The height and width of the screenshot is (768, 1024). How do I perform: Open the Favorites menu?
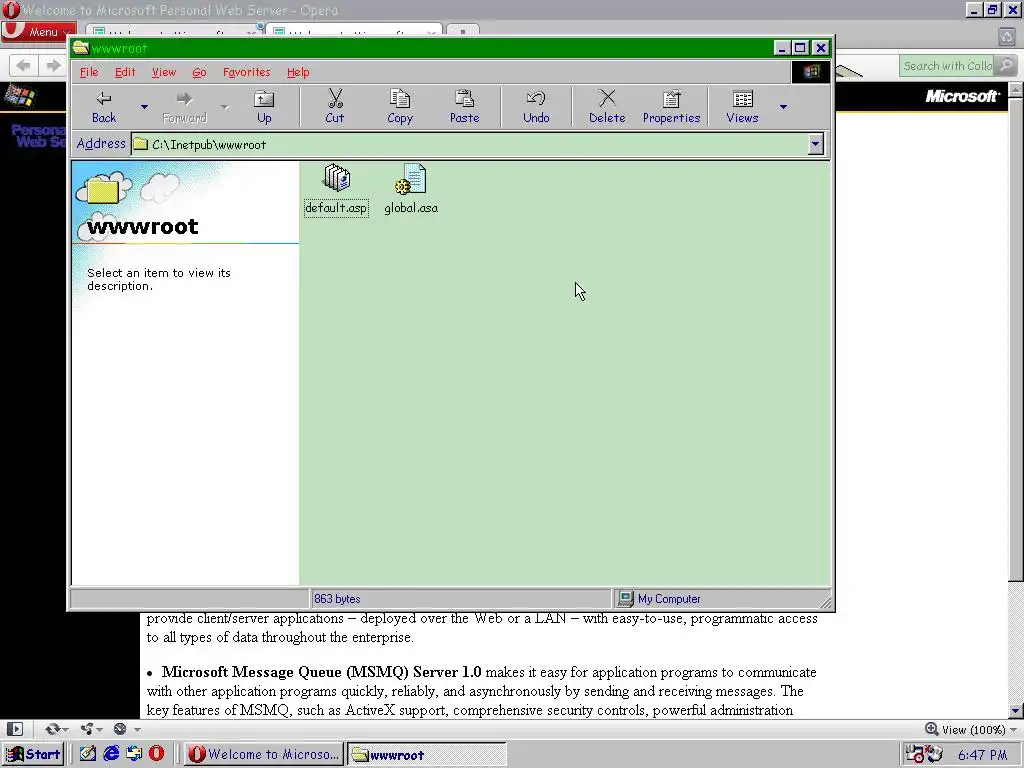coord(246,72)
